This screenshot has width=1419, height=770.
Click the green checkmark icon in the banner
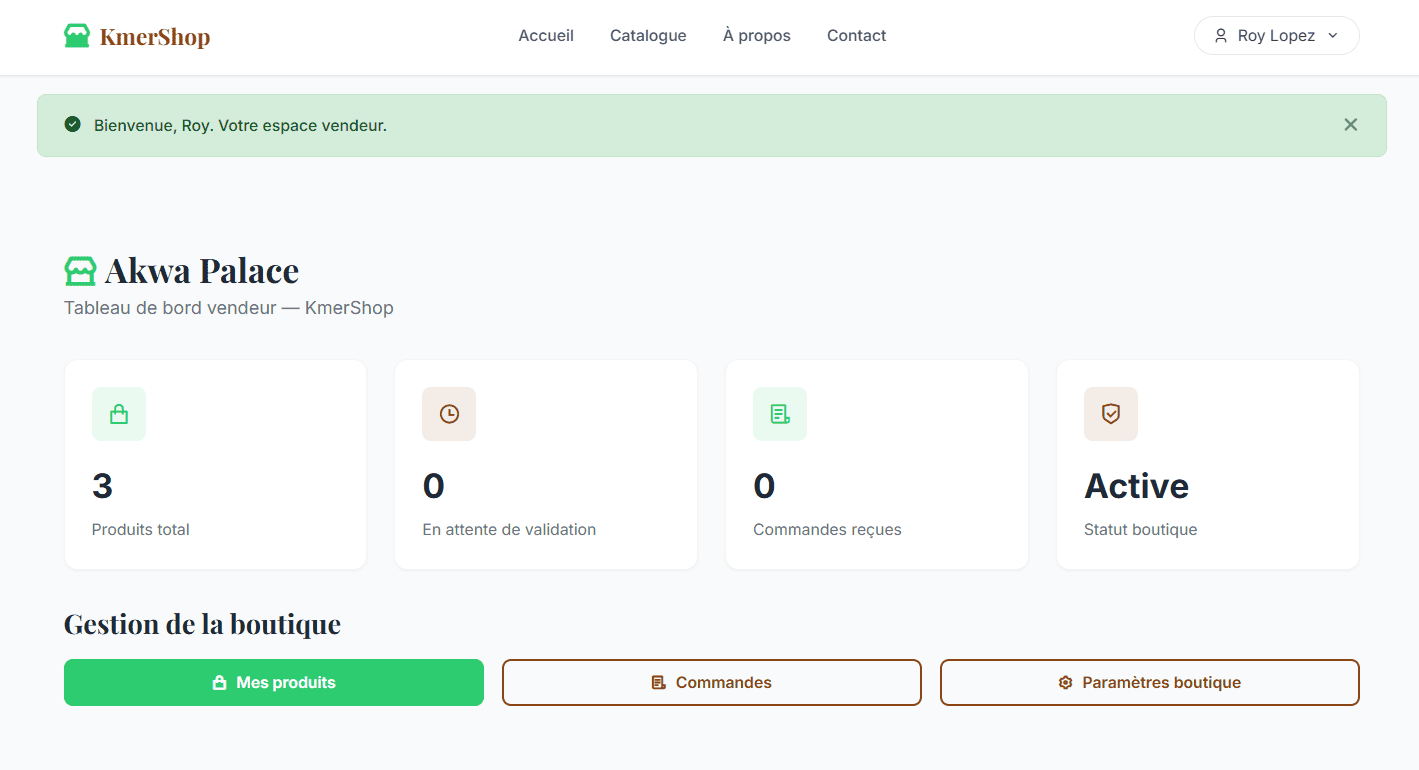point(72,125)
